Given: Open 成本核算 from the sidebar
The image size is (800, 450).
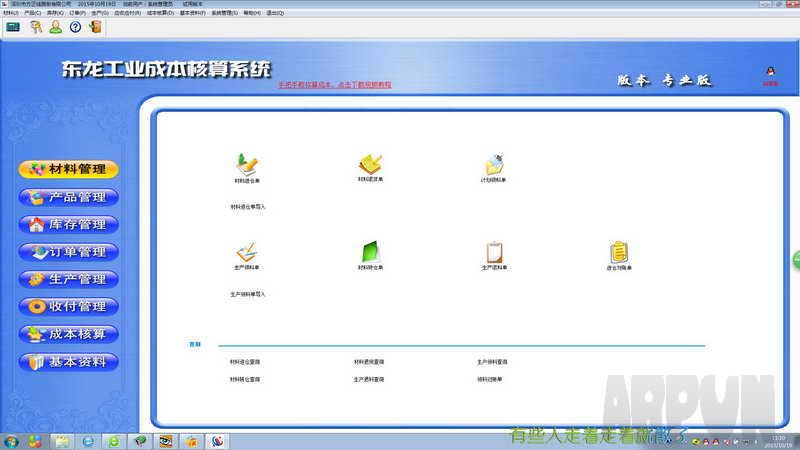Looking at the screenshot, I should tap(68, 334).
